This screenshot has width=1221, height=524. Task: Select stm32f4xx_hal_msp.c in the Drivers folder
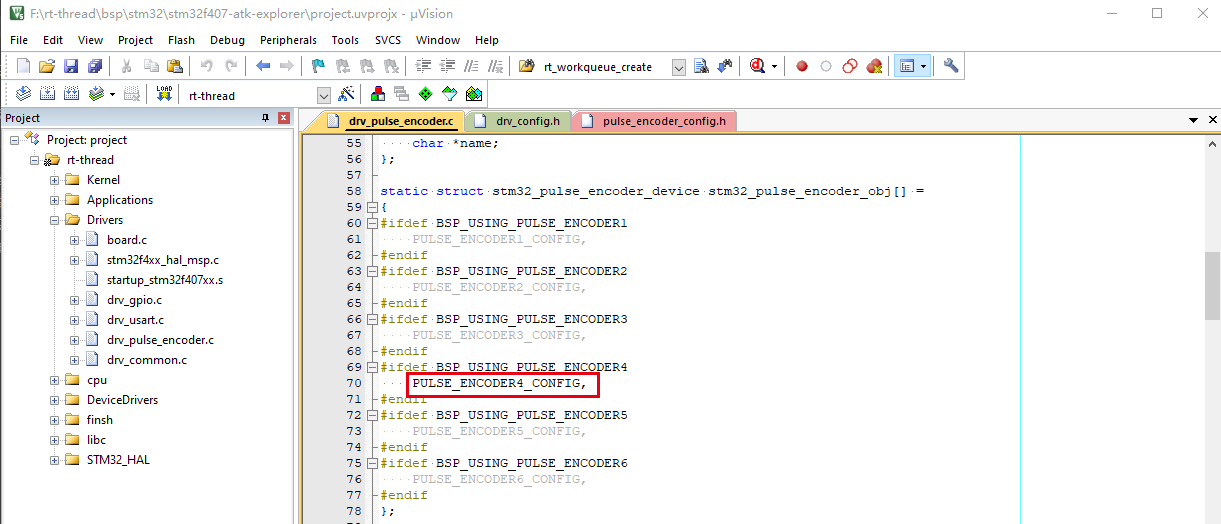pyautogui.click(x=162, y=260)
